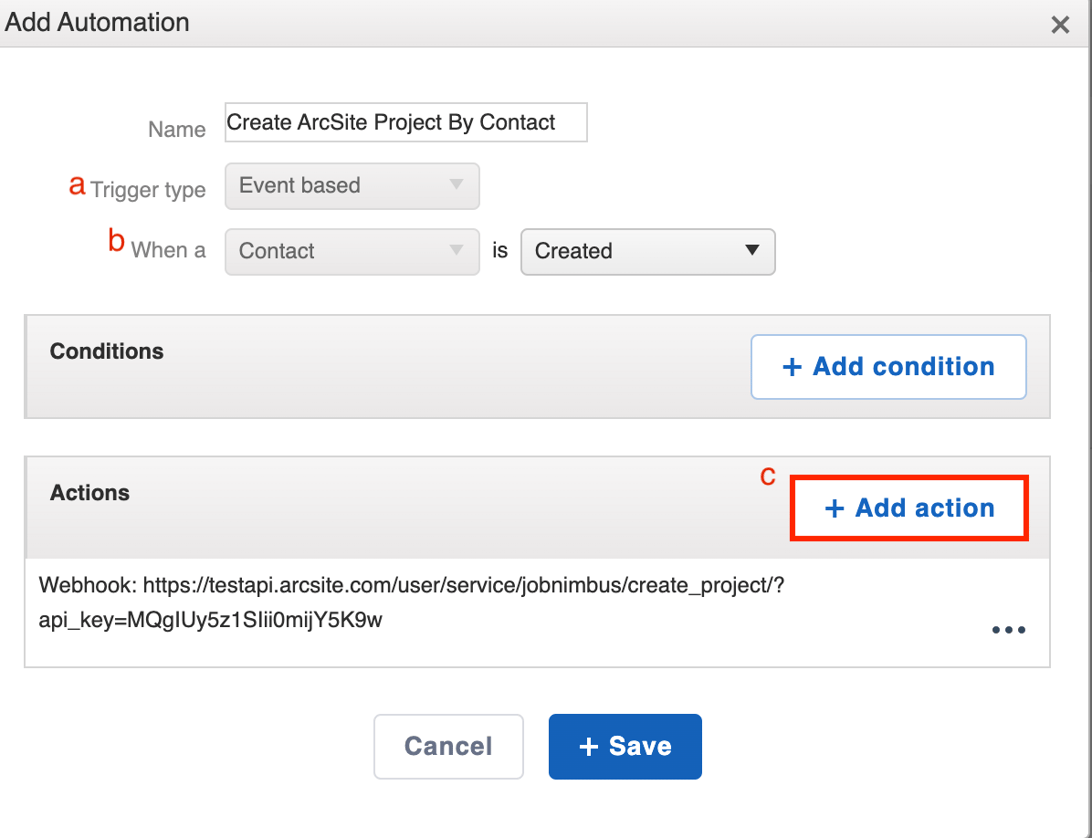Close the Add Automation dialog
Viewport: 1092px width, 838px height.
[1060, 25]
